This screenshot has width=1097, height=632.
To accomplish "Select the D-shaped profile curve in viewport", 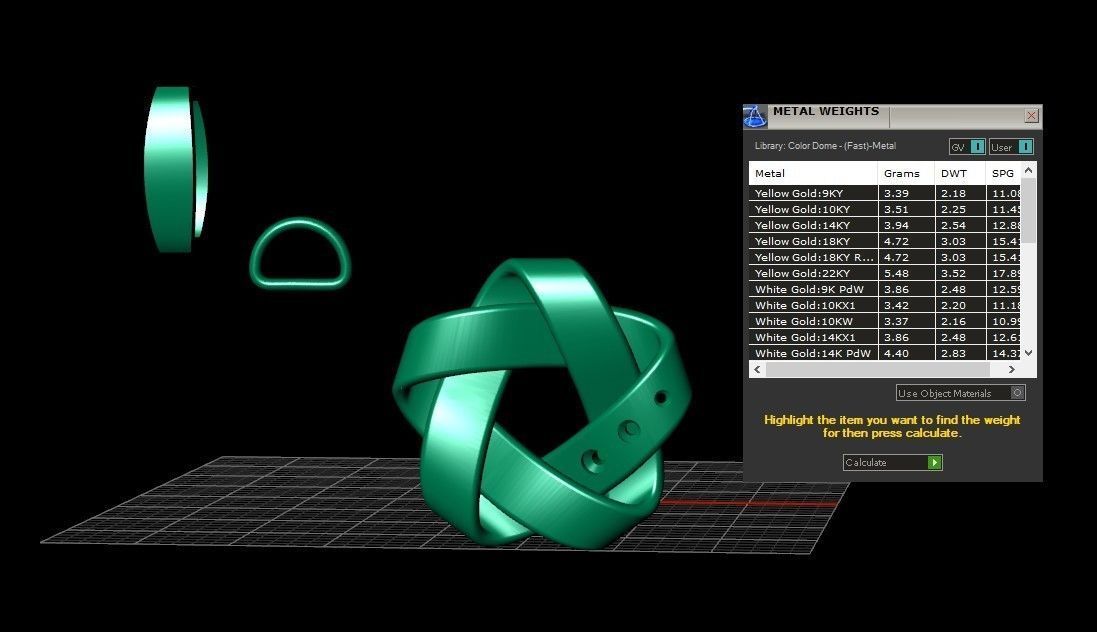I will 299,253.
